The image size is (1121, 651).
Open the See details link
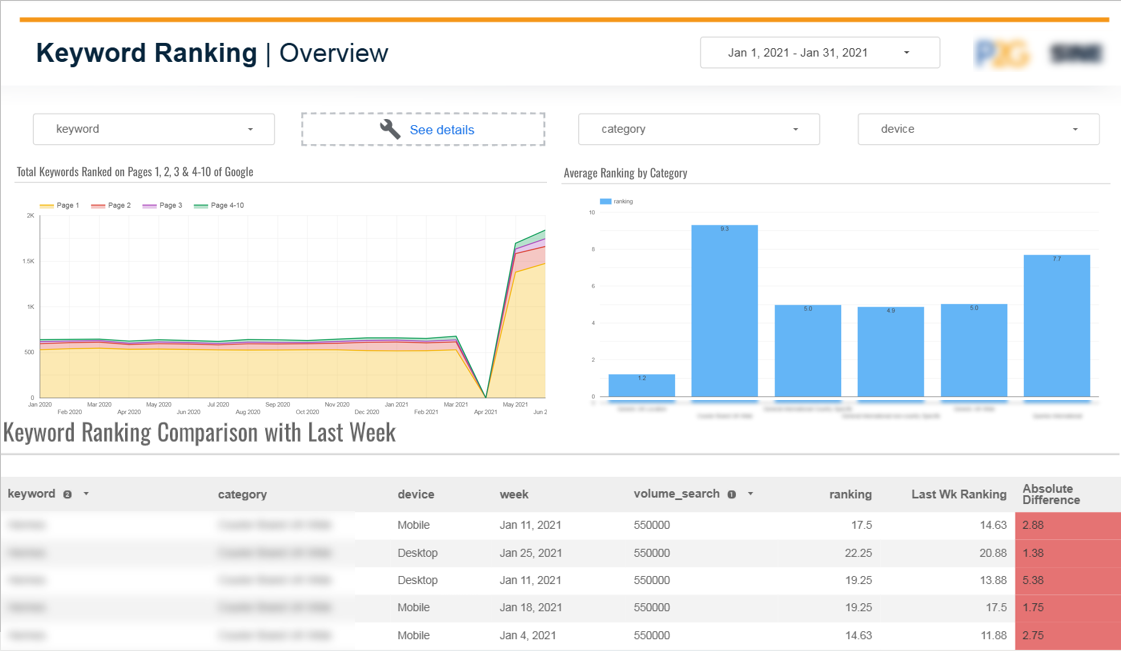tap(441, 130)
